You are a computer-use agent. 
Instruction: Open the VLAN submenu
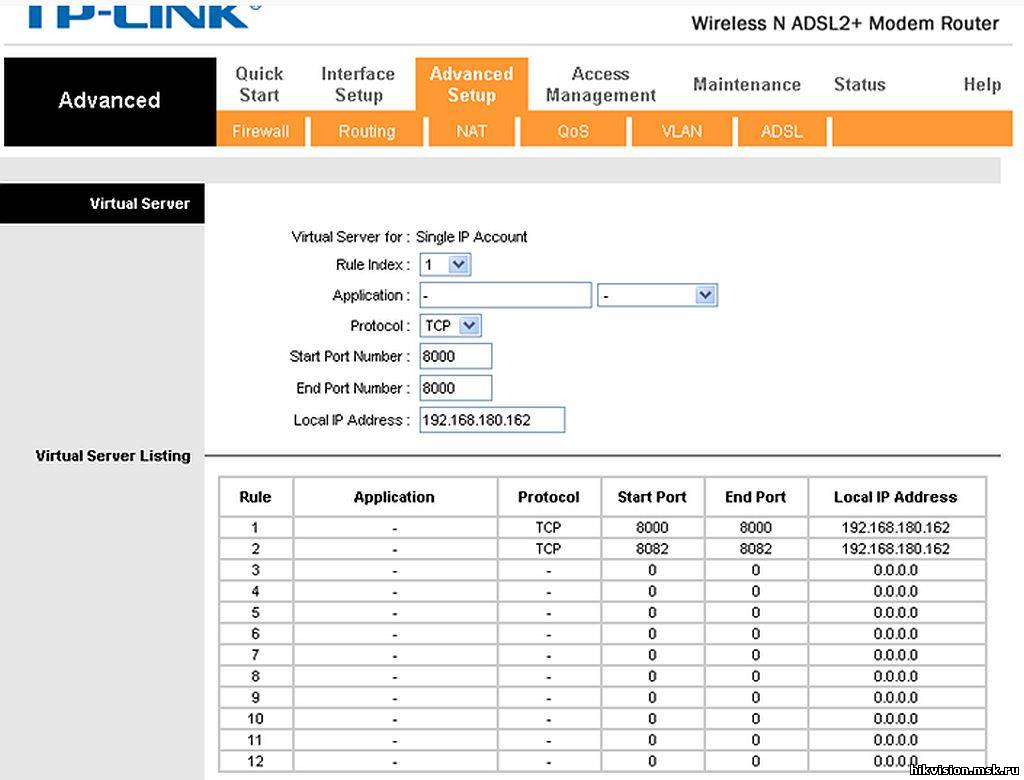[x=681, y=131]
